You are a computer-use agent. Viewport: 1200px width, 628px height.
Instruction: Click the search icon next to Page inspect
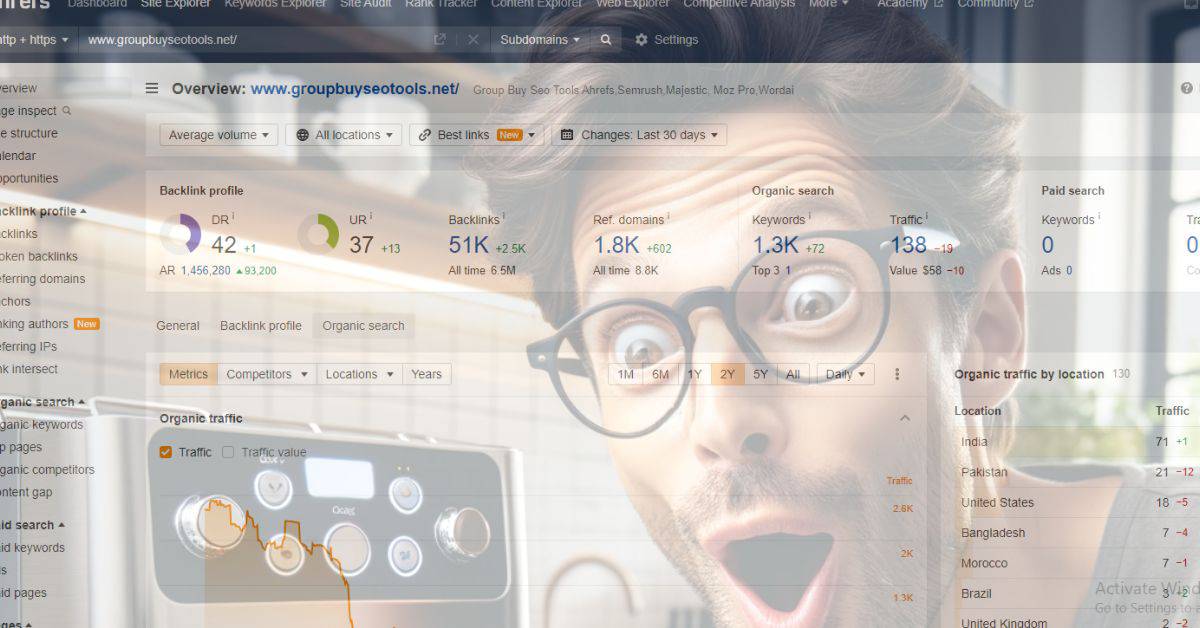point(67,111)
